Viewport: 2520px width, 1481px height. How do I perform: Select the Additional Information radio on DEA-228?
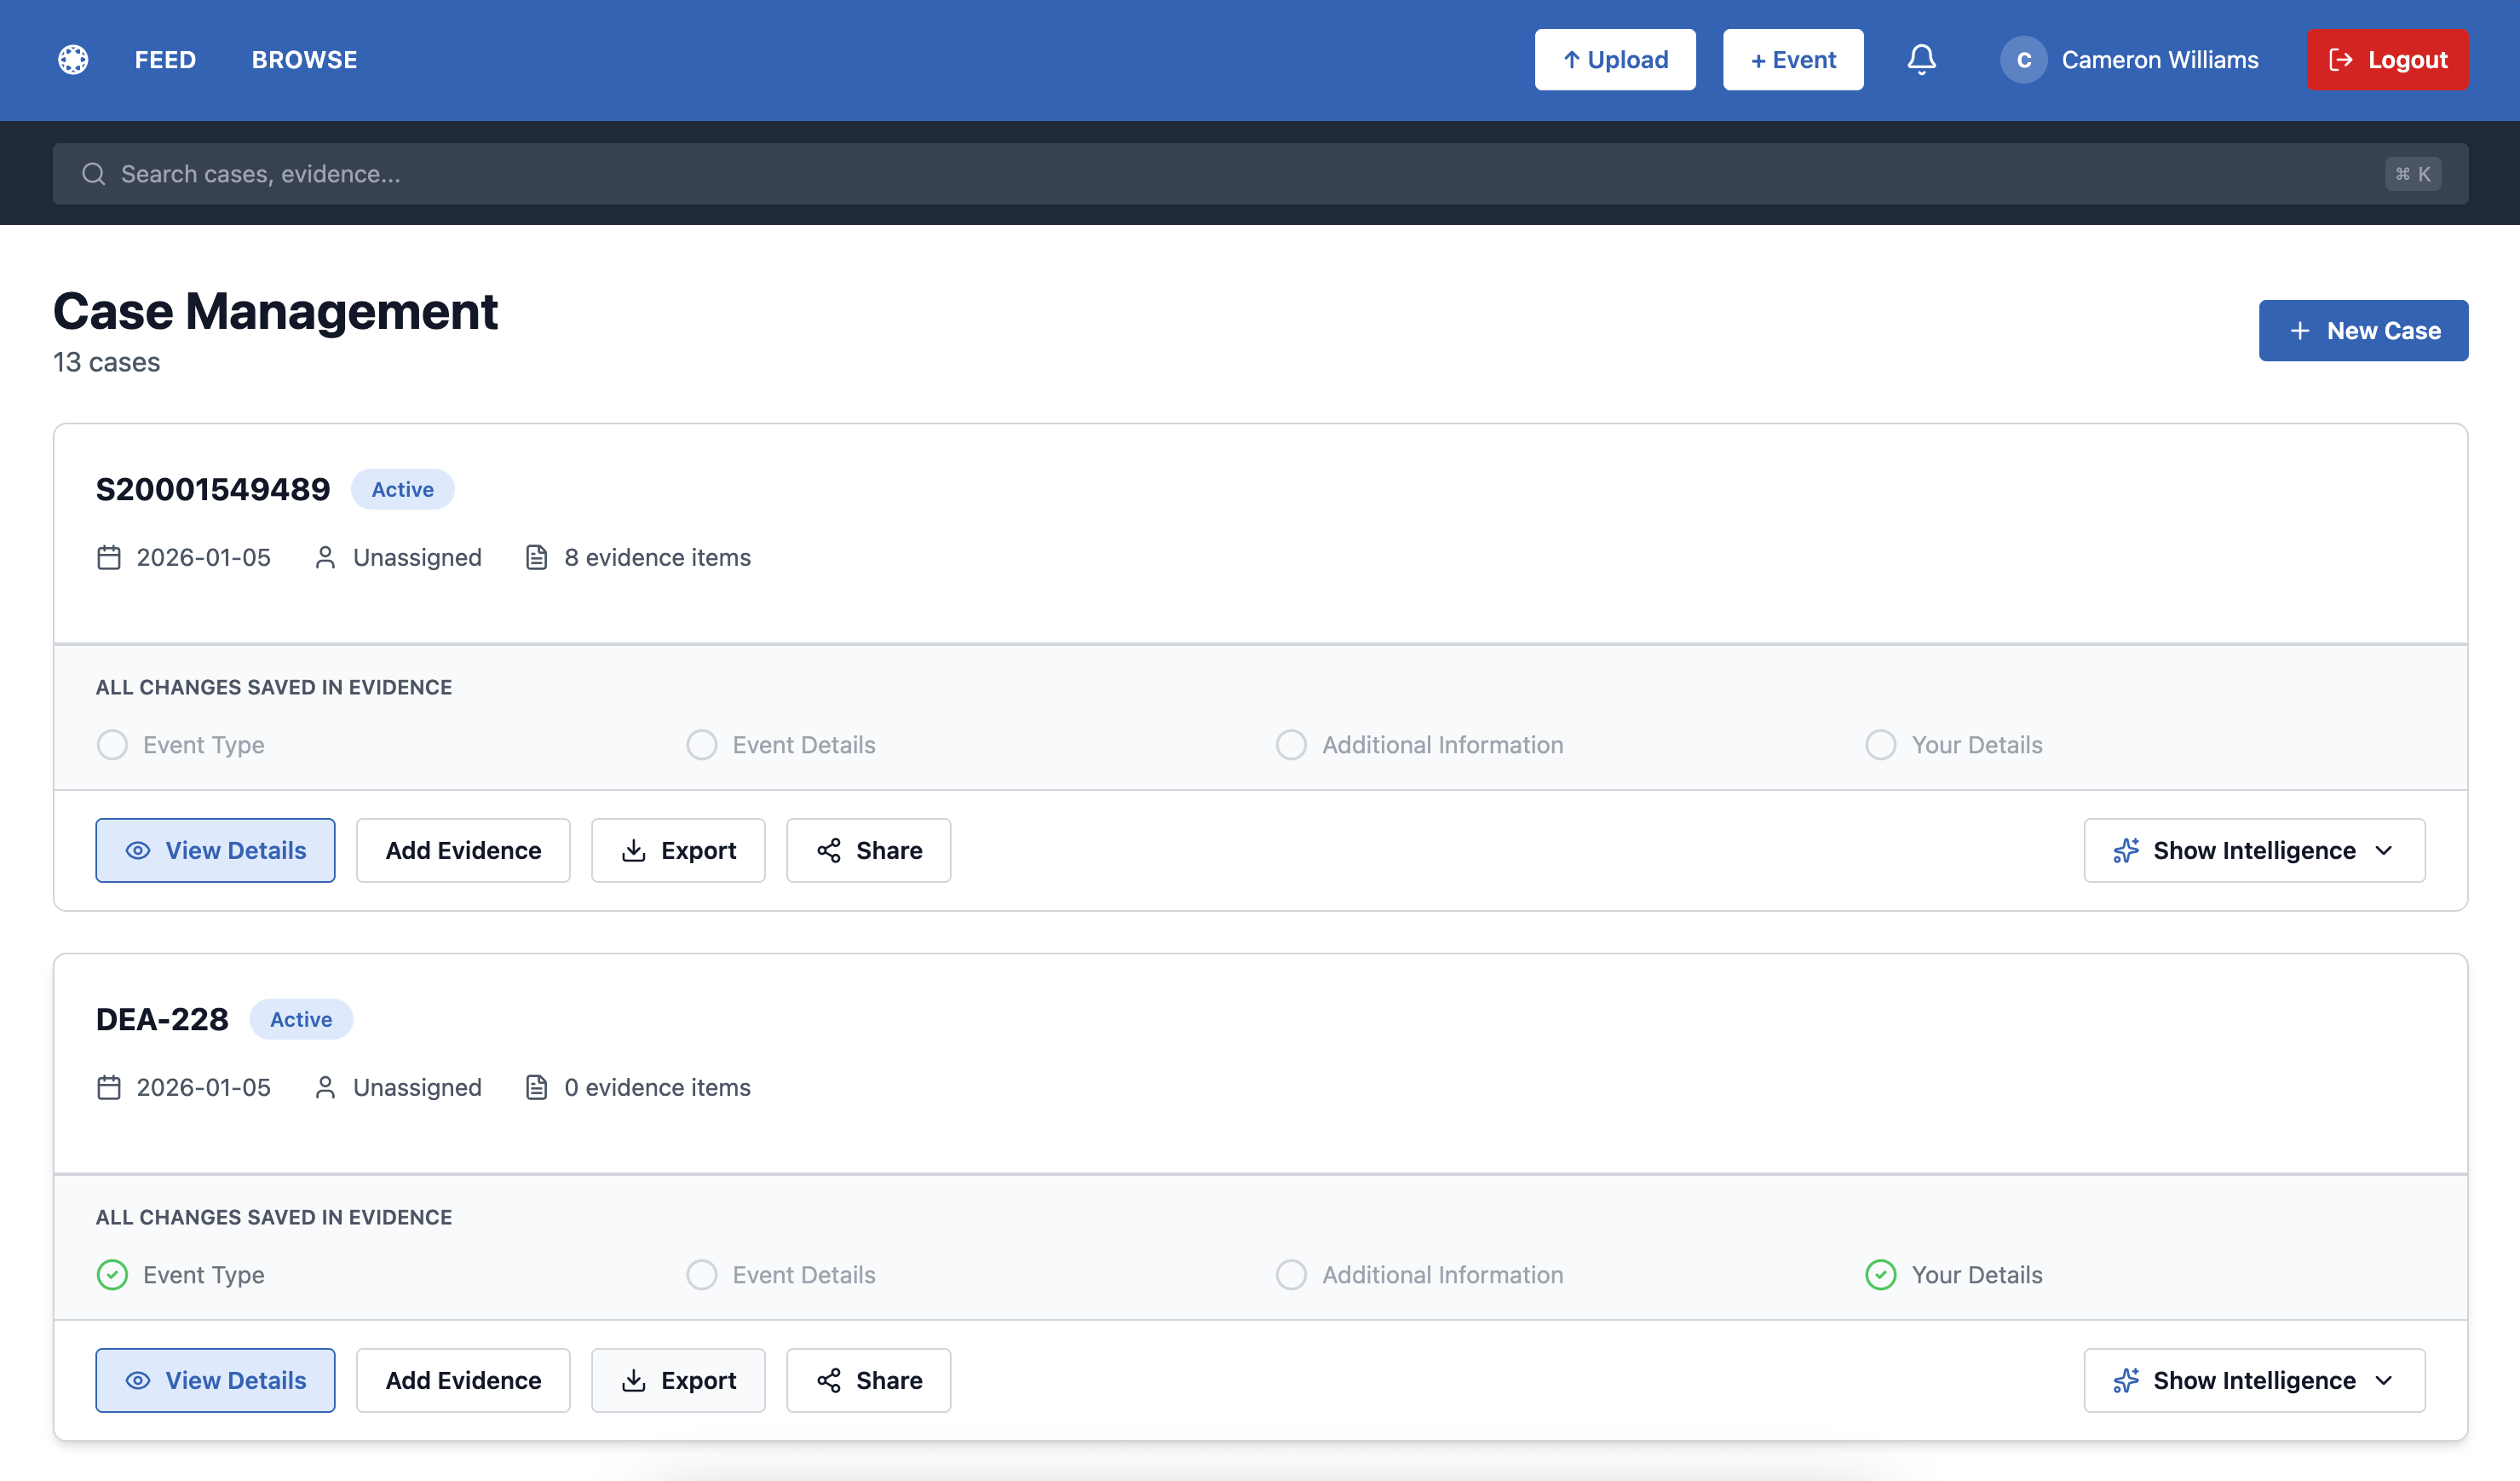pos(1291,1274)
